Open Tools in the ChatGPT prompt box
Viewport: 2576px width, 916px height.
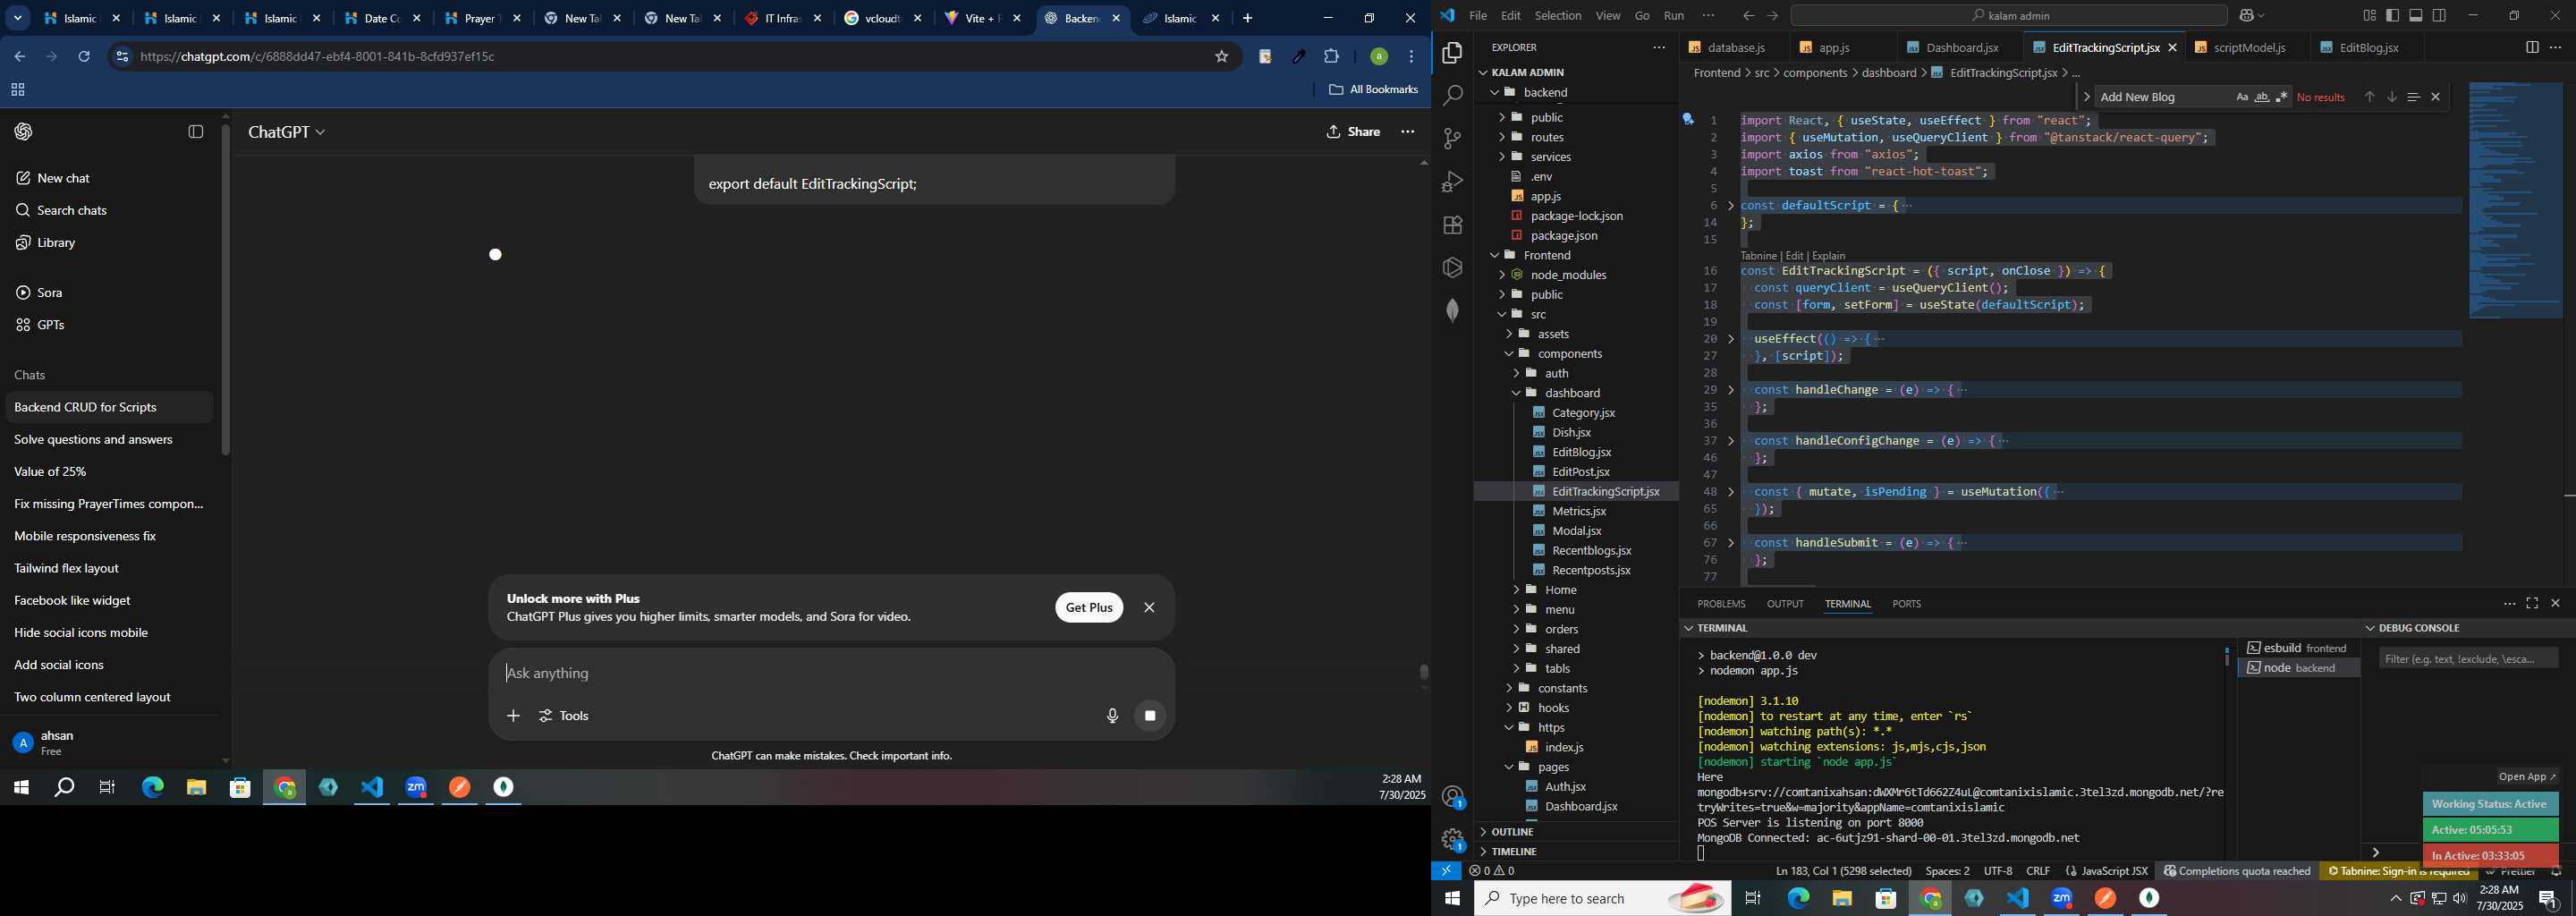click(x=565, y=716)
